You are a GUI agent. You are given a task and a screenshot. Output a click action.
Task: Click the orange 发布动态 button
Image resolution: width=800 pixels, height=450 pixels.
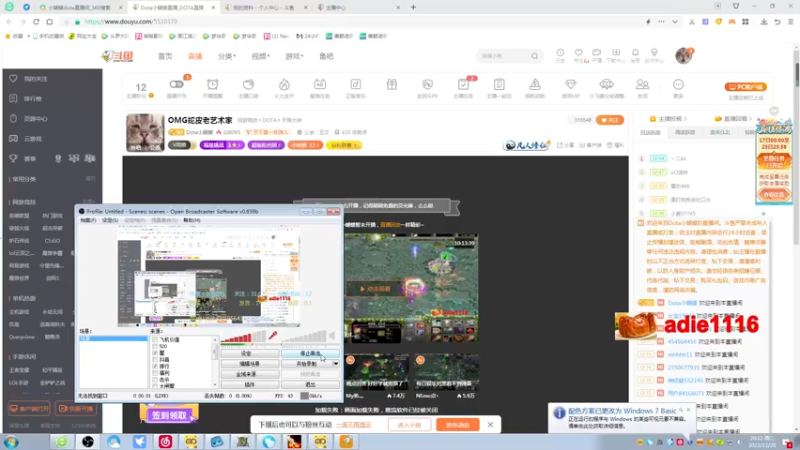click(x=458, y=424)
